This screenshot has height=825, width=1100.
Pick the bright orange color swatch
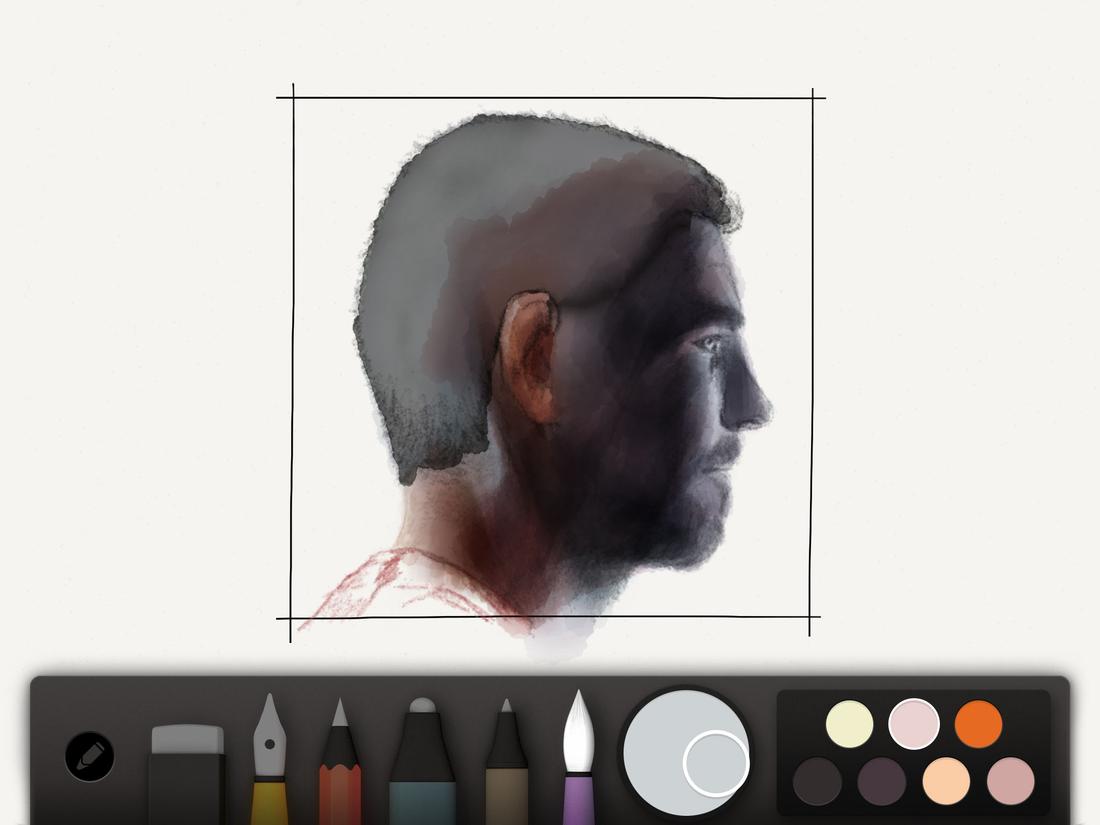[977, 722]
